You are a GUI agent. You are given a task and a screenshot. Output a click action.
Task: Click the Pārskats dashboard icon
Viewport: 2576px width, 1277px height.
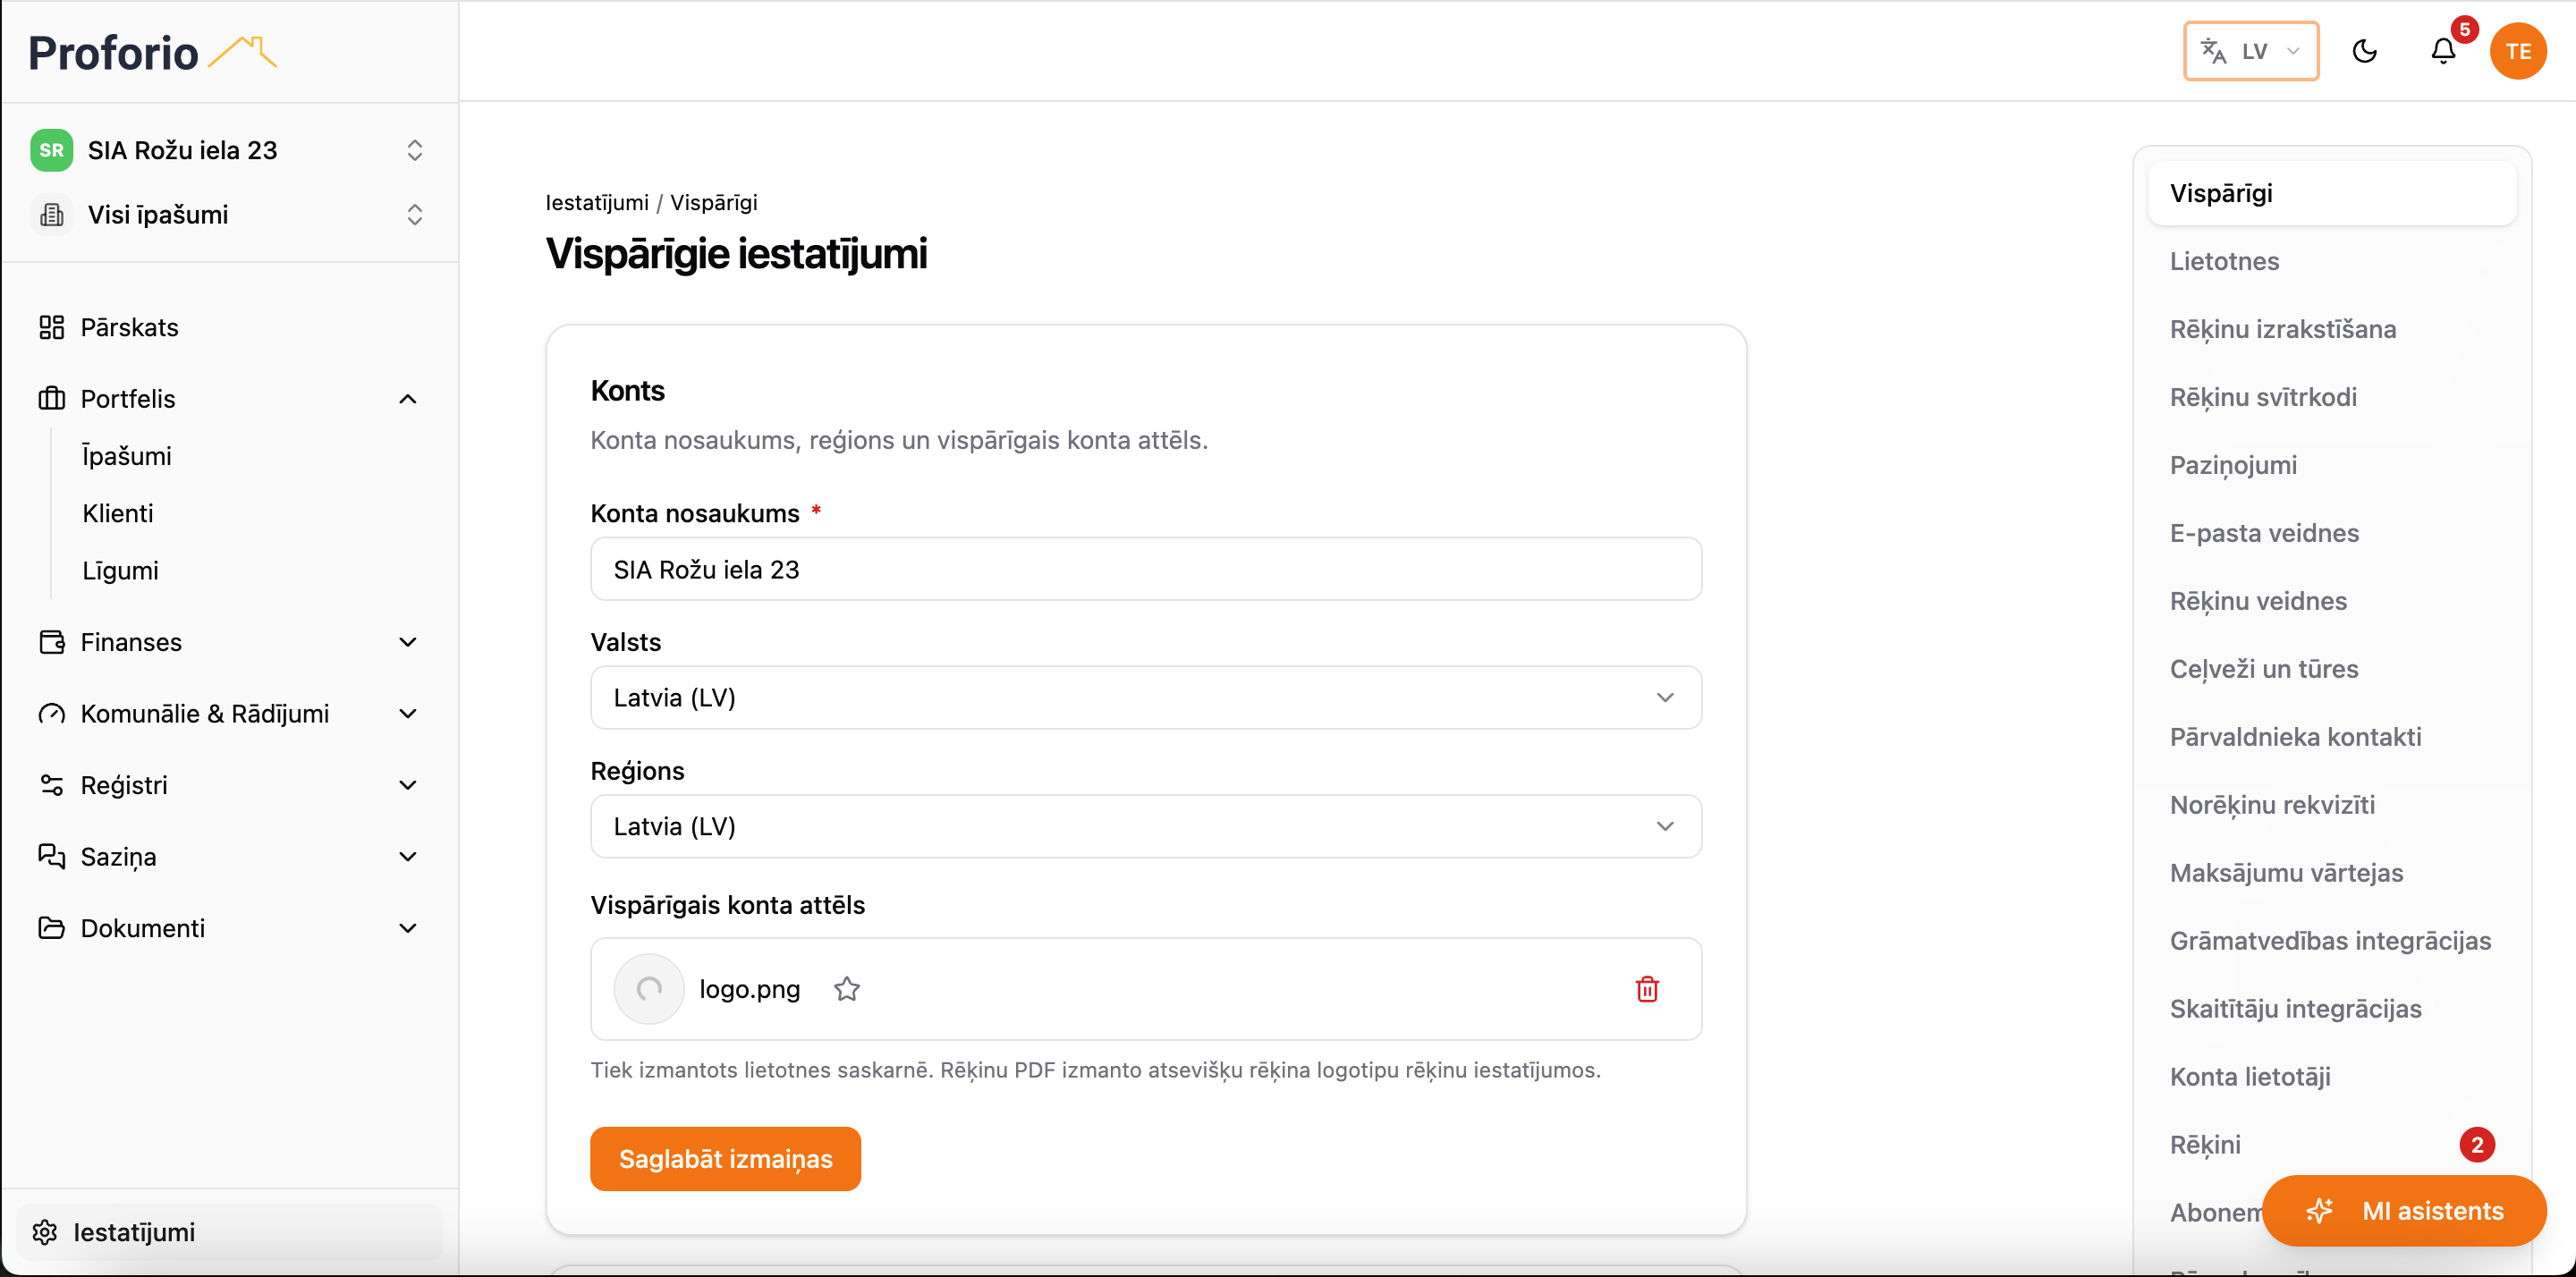click(x=51, y=327)
